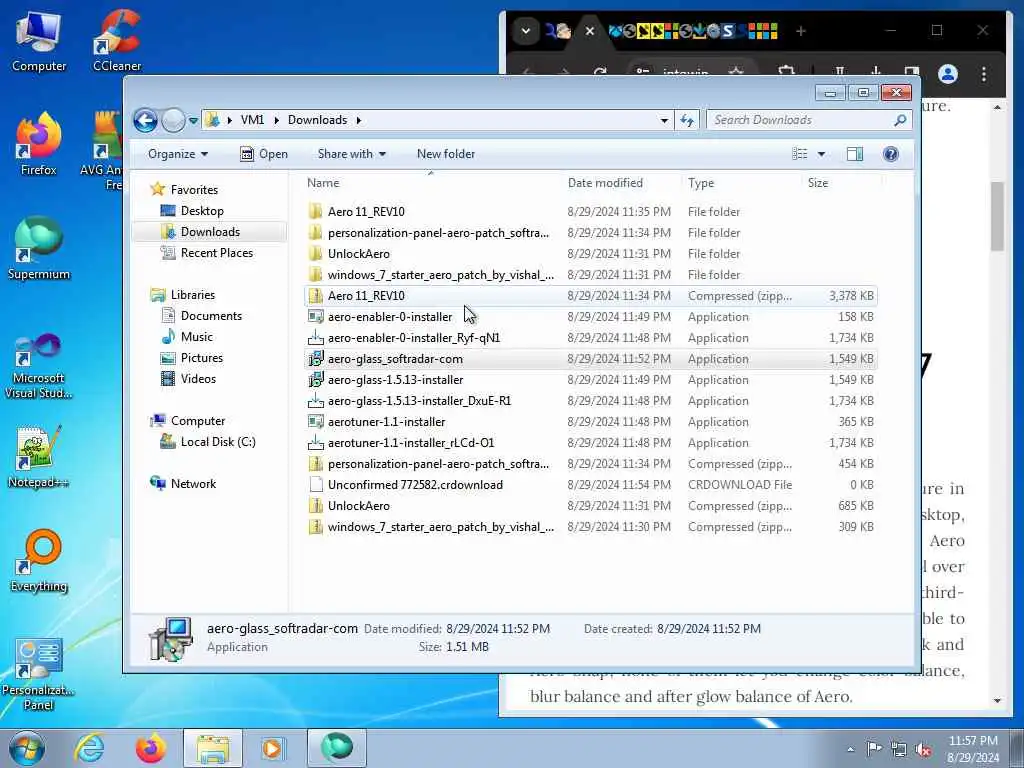
Task: Sort by the Type column header
Action: click(741, 183)
